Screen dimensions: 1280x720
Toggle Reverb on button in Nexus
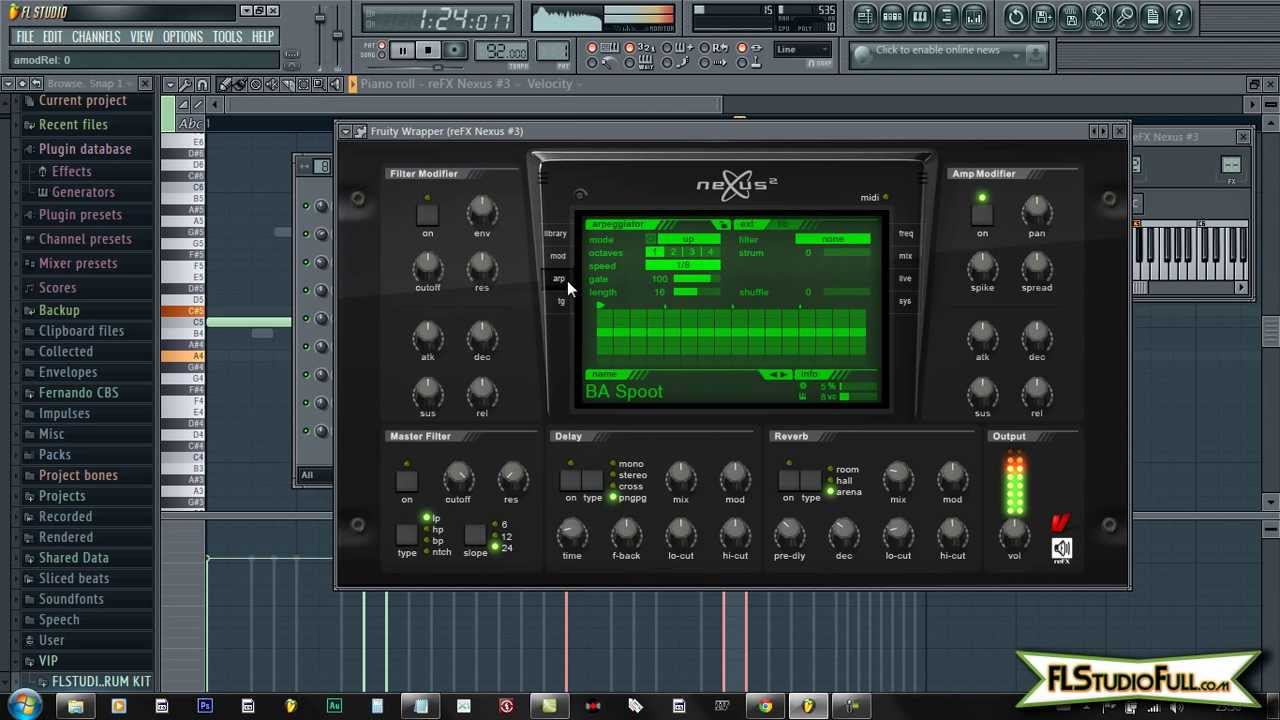coord(788,480)
